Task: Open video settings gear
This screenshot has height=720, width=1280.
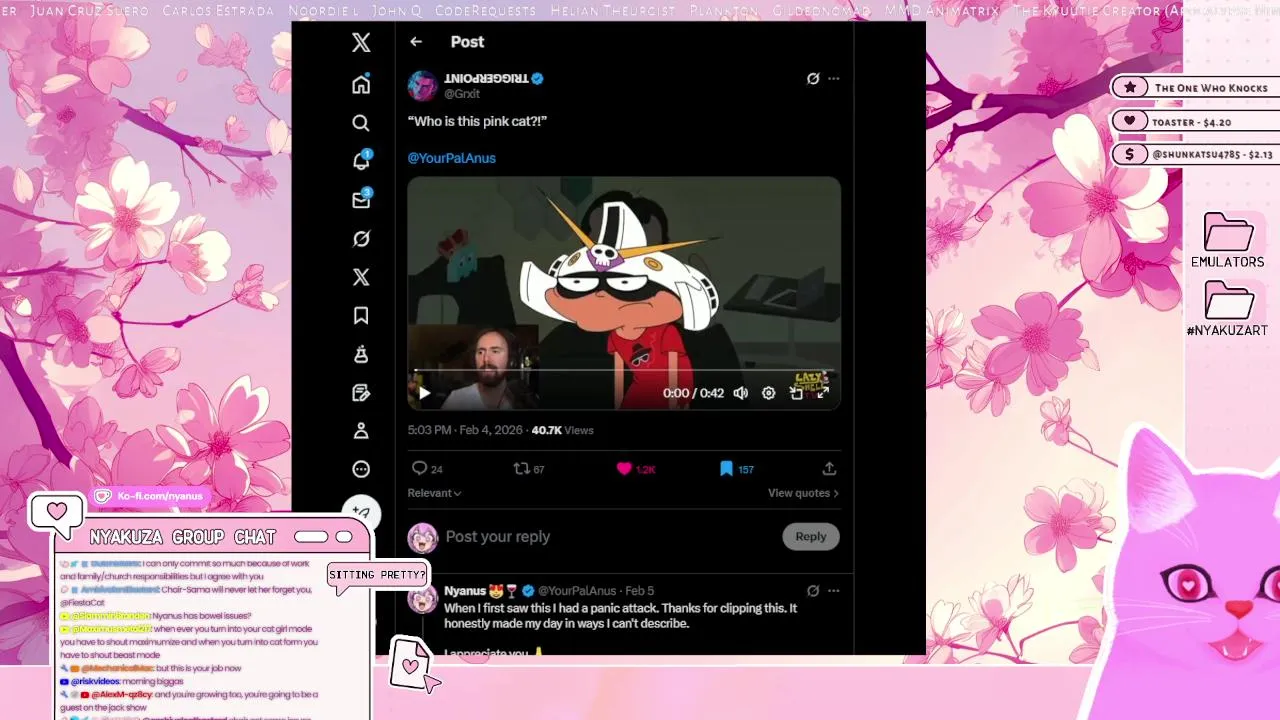Action: pyautogui.click(x=768, y=393)
